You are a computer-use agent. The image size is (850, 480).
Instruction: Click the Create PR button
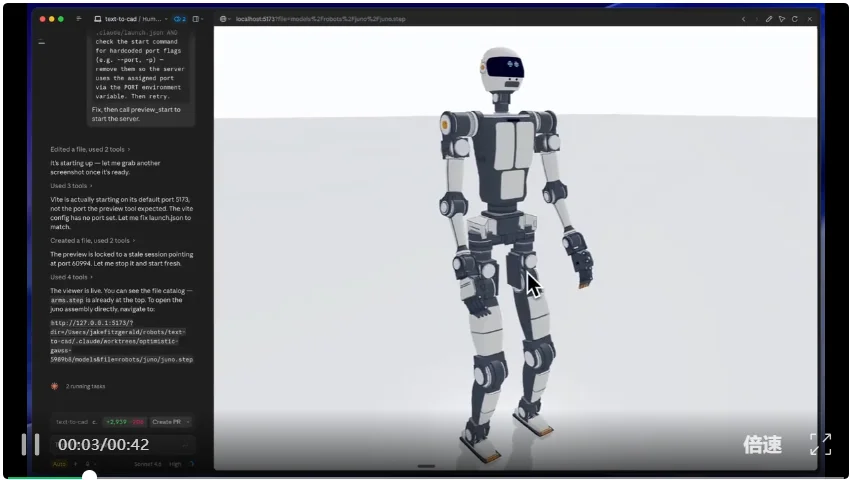point(167,421)
